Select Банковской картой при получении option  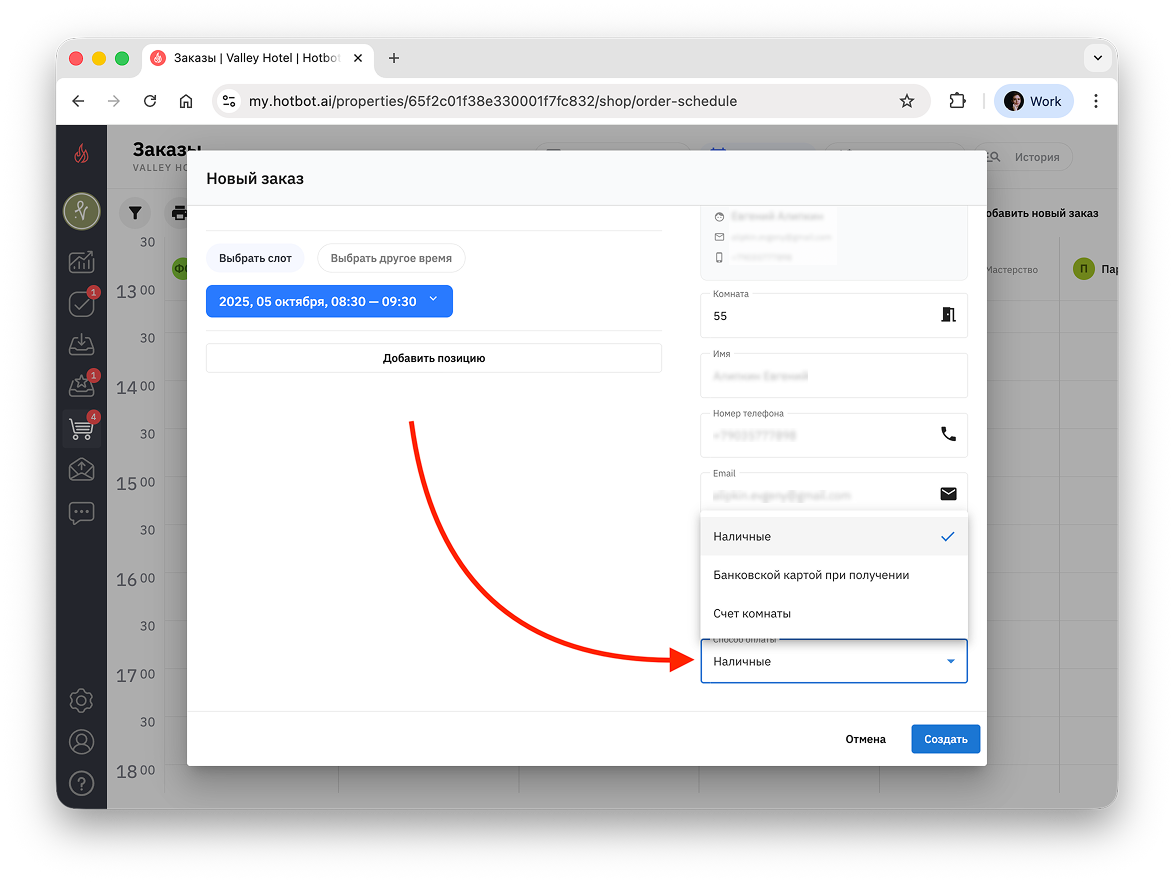(x=833, y=575)
